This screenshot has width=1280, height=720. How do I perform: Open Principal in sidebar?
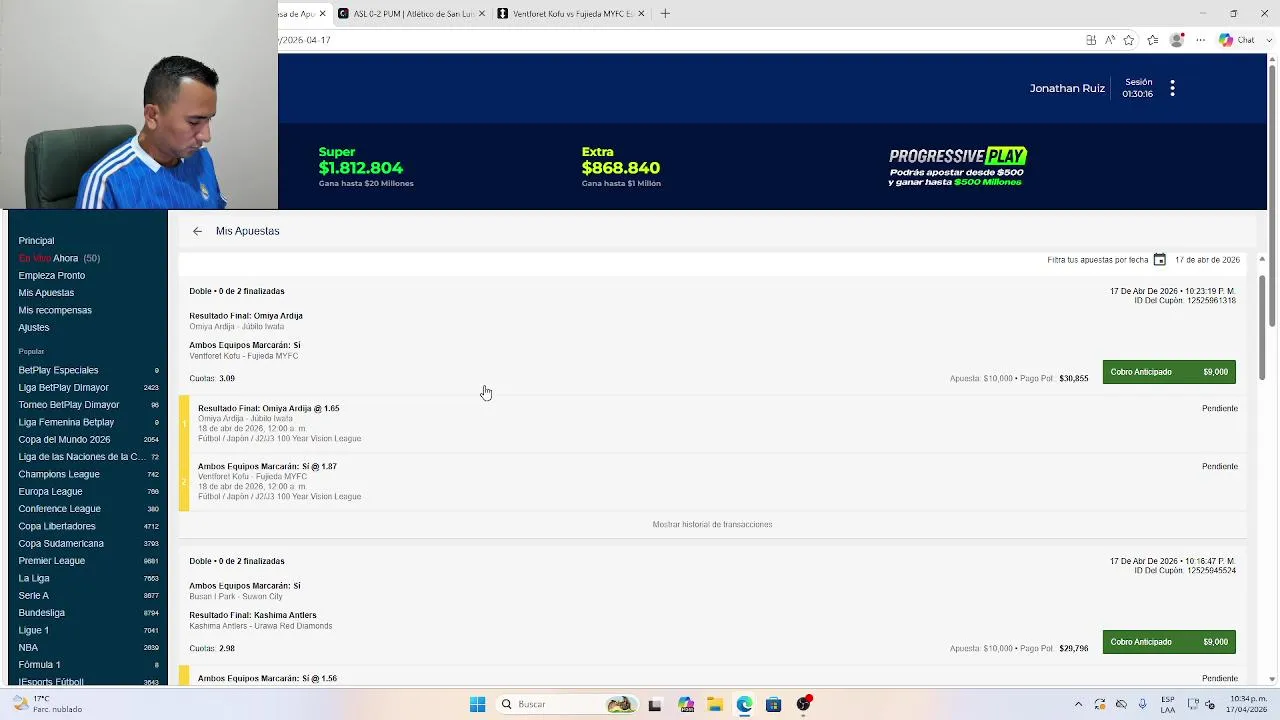coord(36,241)
